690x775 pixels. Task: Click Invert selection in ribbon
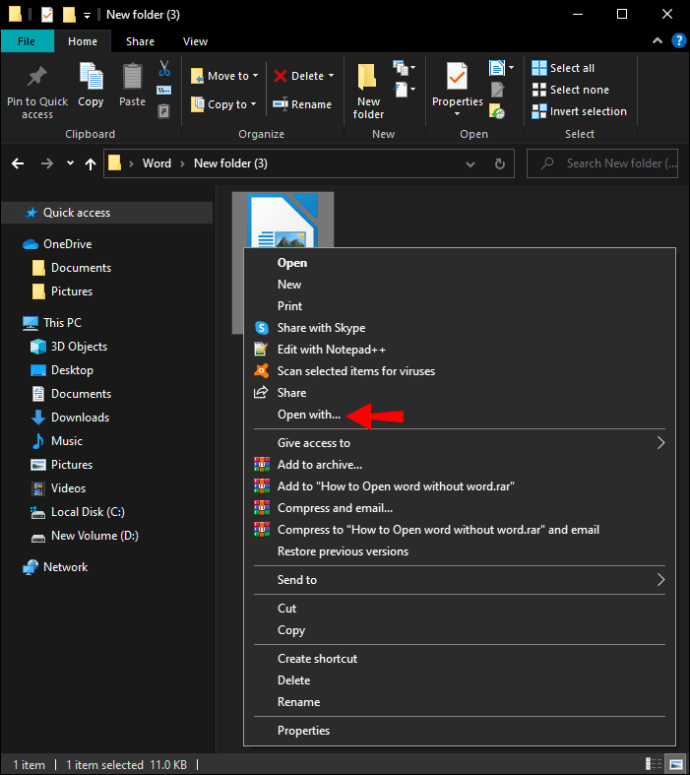coord(579,112)
